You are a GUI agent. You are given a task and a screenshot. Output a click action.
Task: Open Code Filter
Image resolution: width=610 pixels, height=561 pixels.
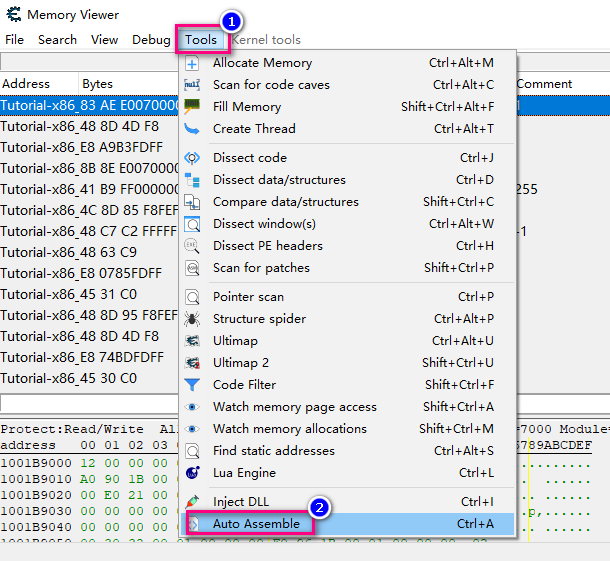pyautogui.click(x=347, y=385)
